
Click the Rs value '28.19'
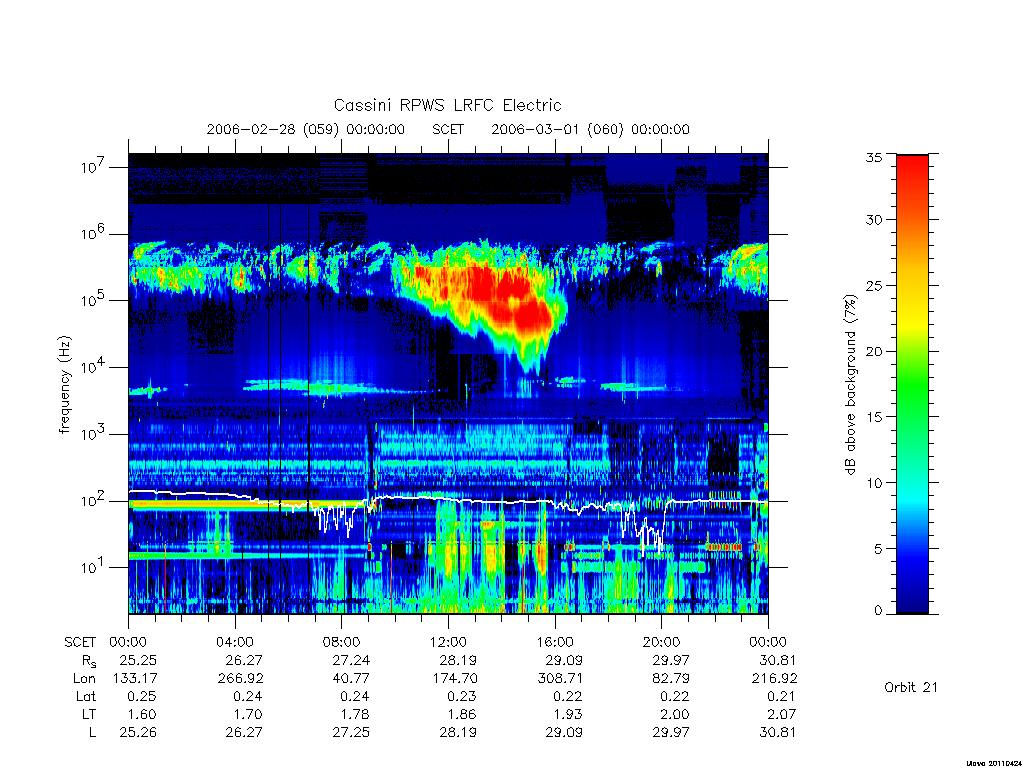tap(458, 660)
